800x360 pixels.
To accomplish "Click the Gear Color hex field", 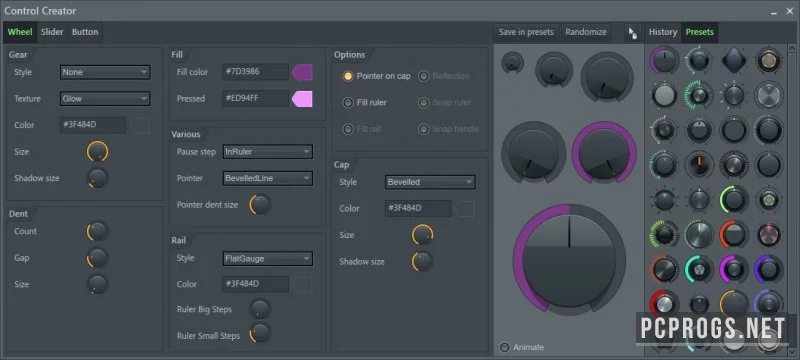I will coord(93,125).
